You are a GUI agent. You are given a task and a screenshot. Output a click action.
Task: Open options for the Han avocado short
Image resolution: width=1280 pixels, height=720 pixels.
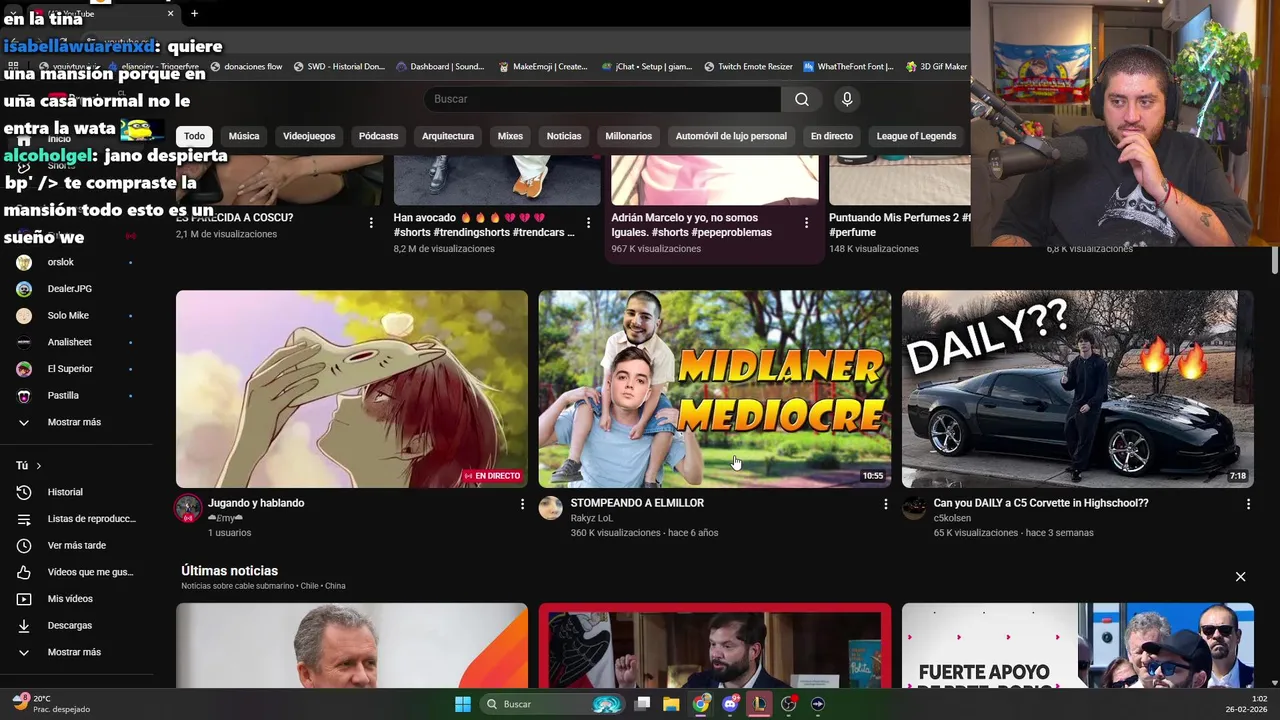coord(588,223)
